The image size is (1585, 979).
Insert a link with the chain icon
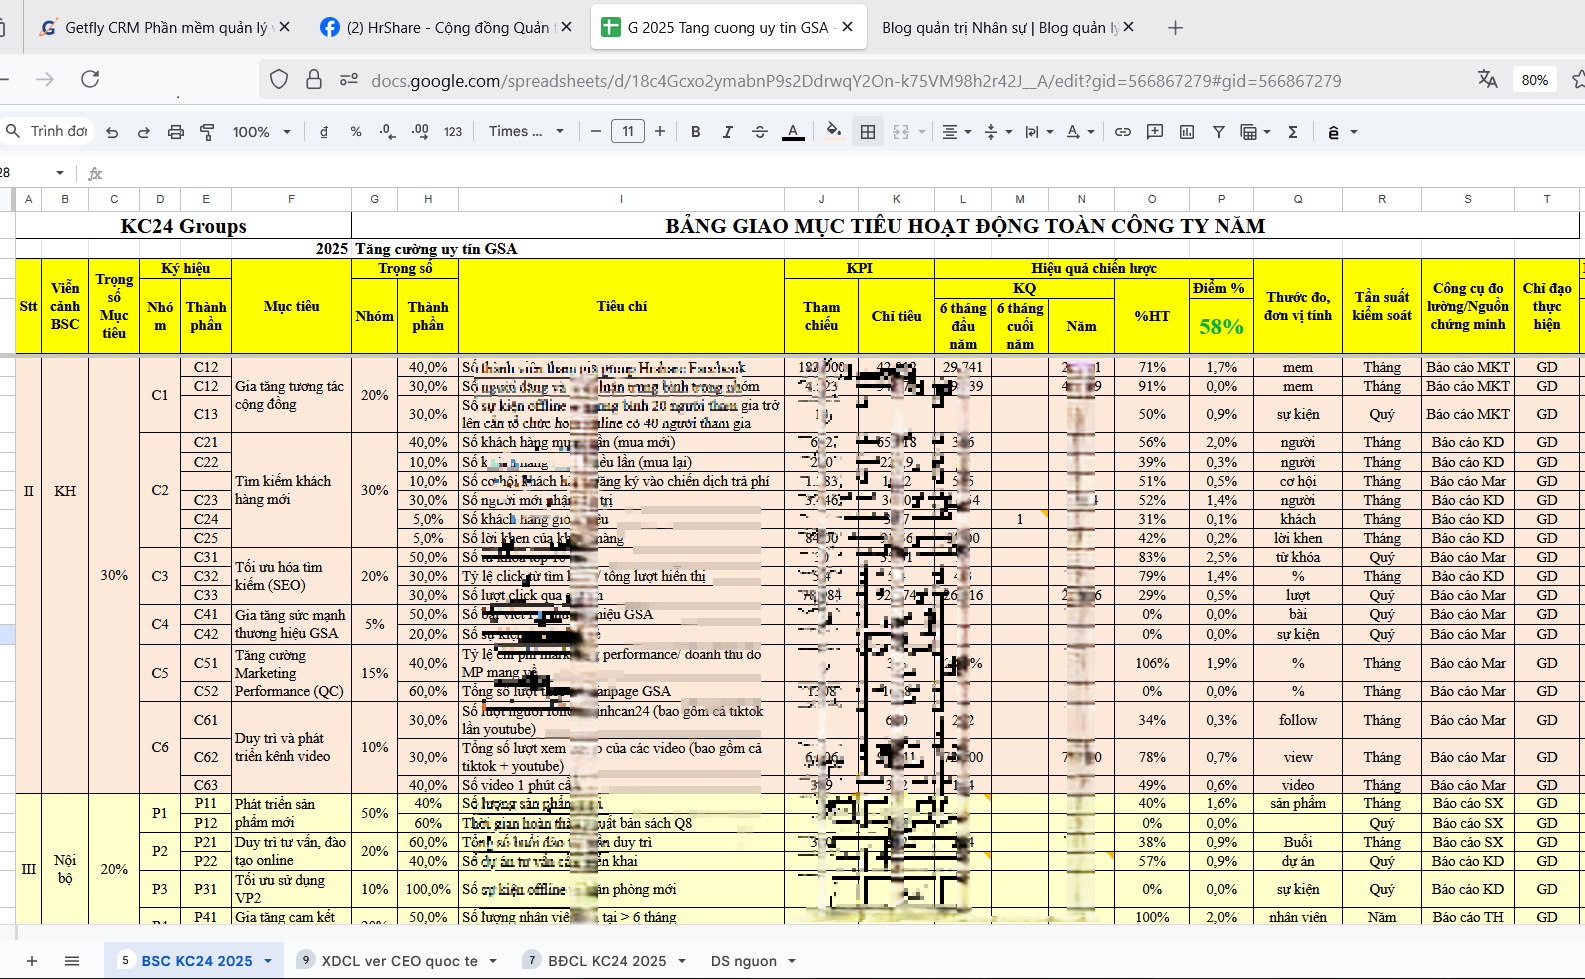1123,132
